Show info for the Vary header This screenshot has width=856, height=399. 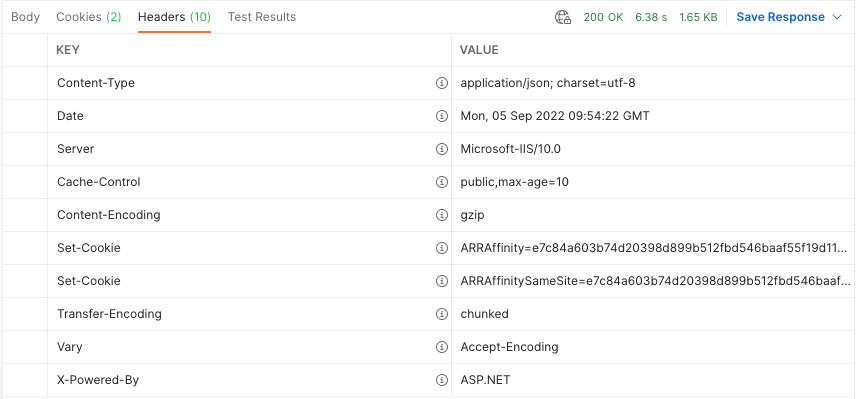(x=442, y=347)
